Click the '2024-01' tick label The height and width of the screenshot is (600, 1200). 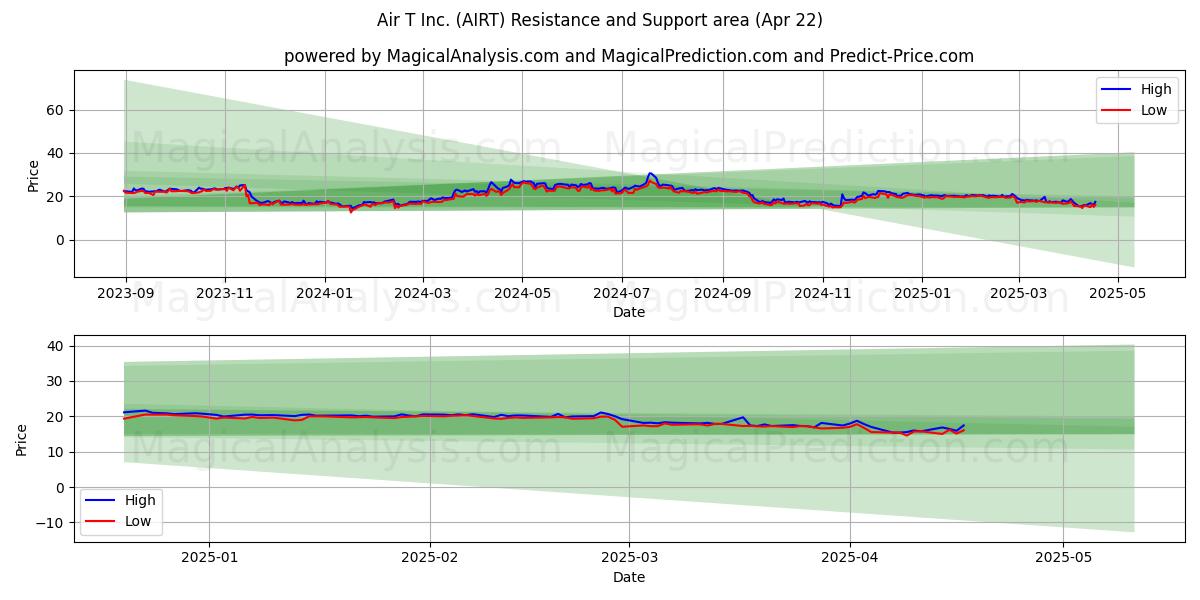tap(325, 293)
